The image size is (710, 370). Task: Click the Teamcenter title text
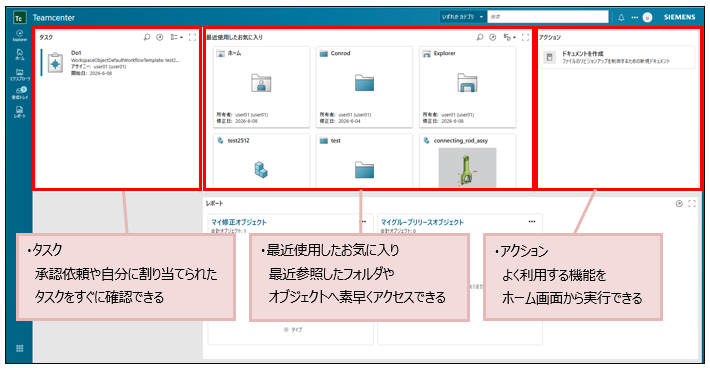click(53, 18)
